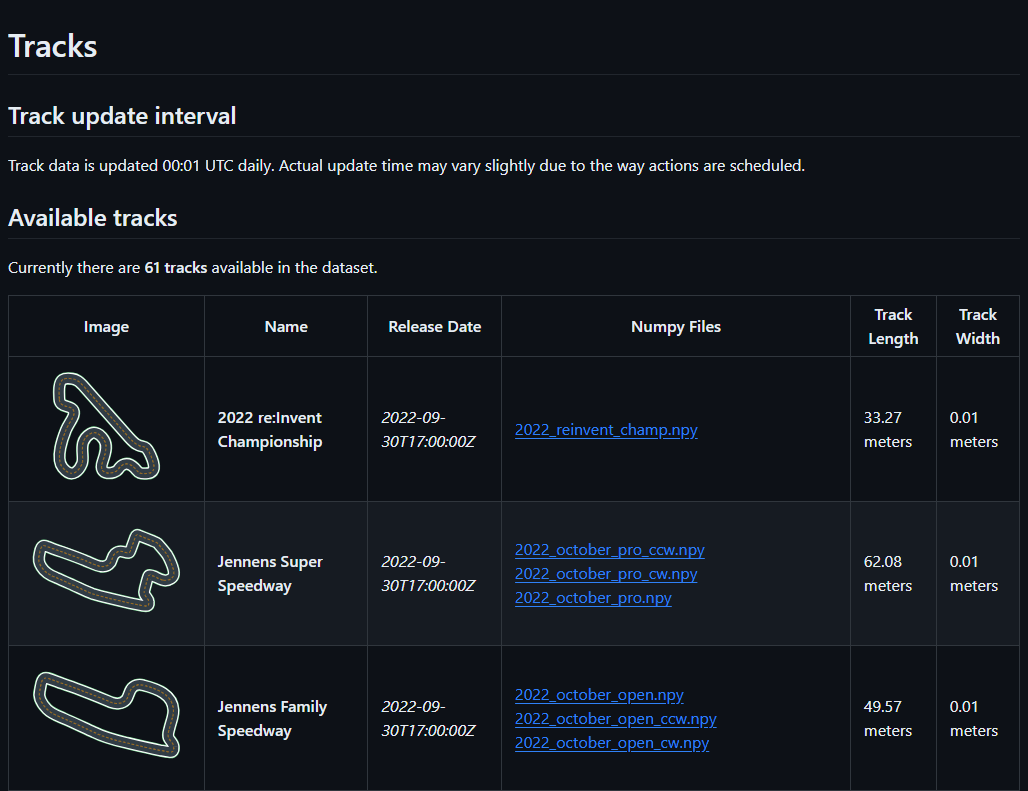Click the 2022 re:Invent Championship track image
1028x791 pixels.
(x=106, y=426)
